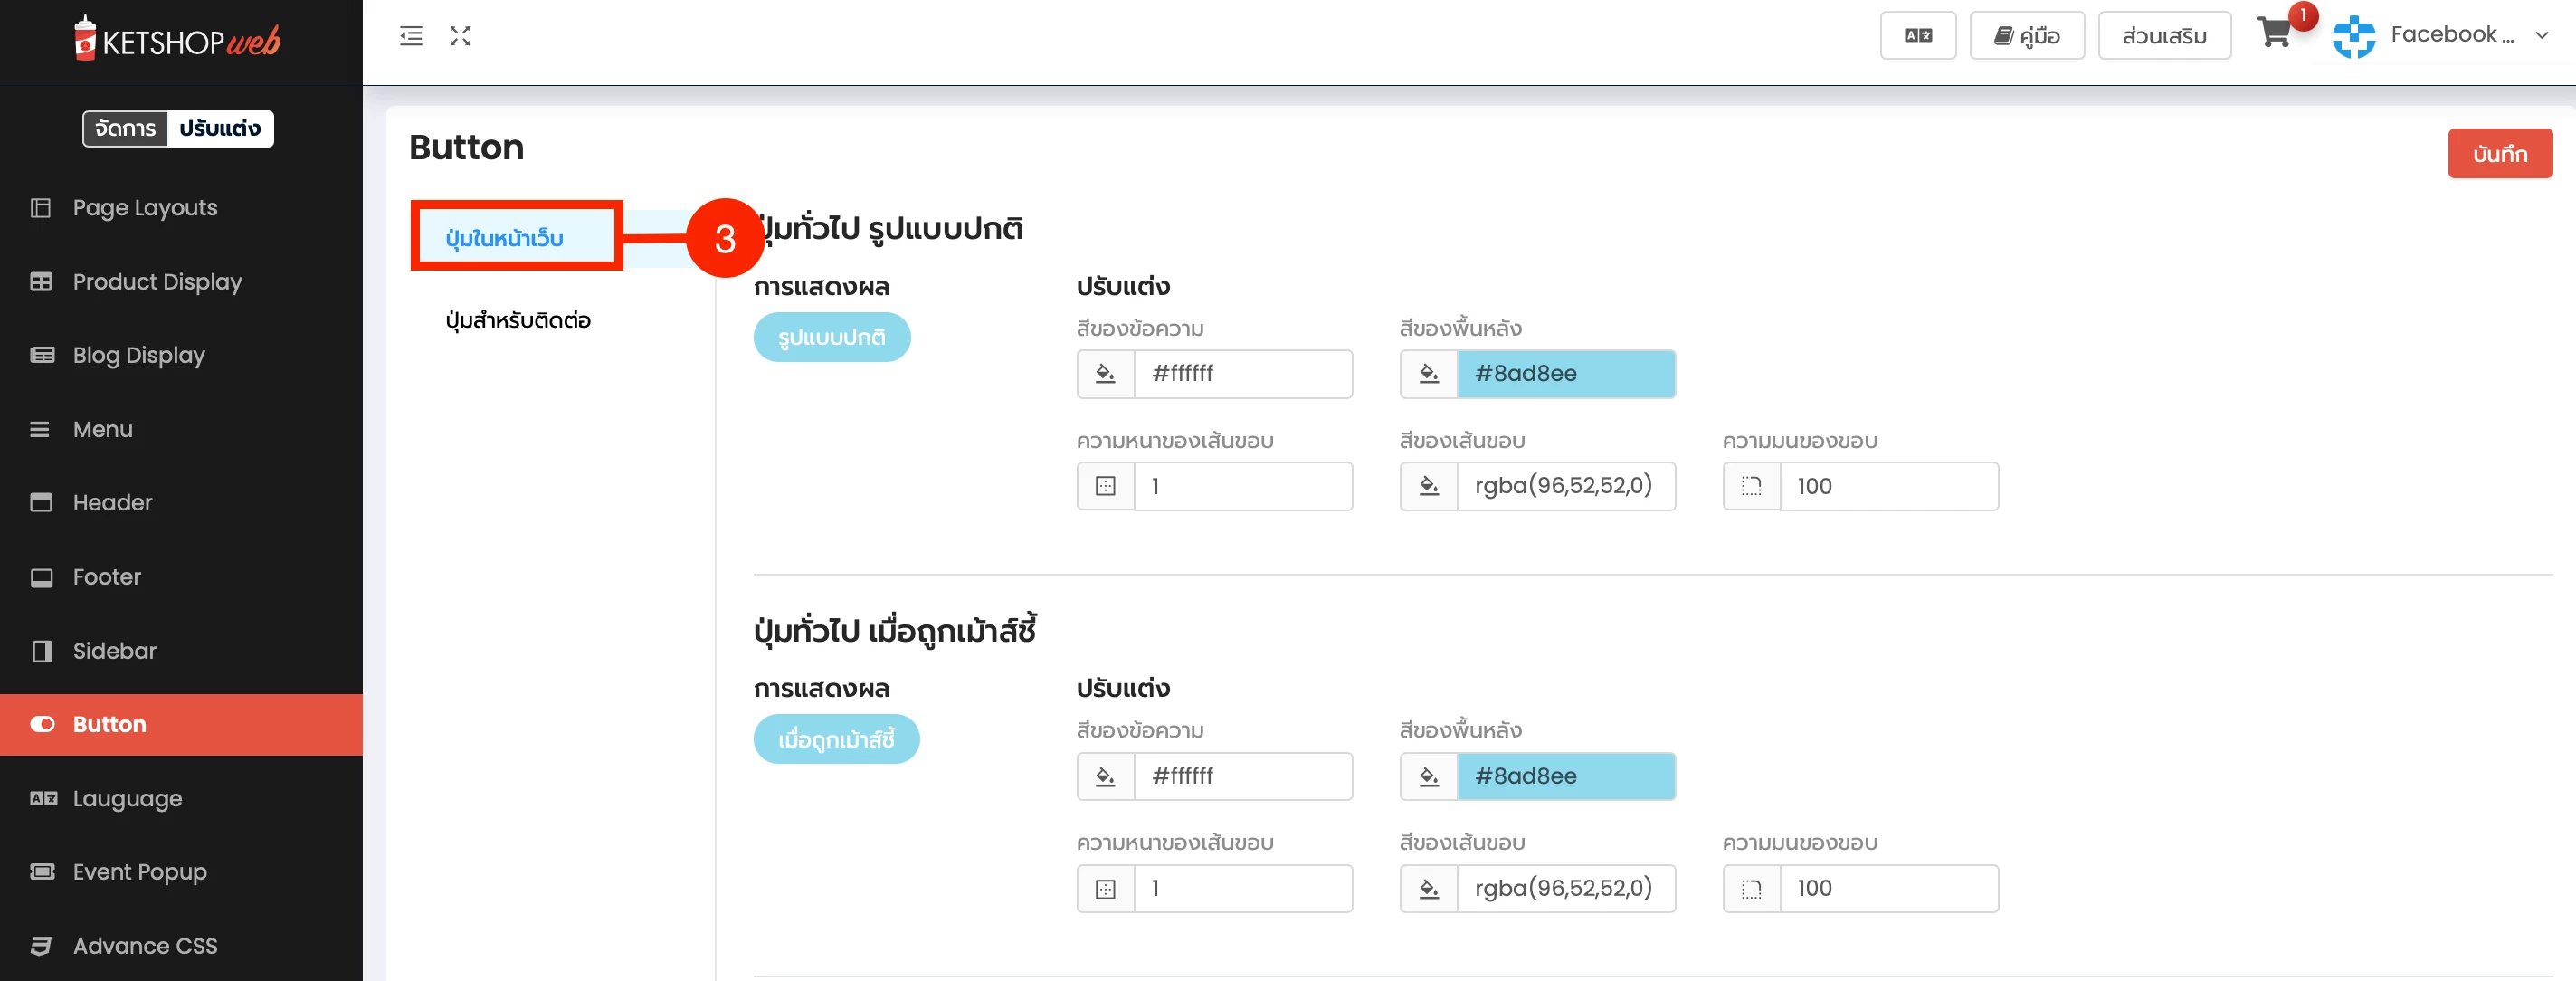Edit hover border color rgba(96,52,52,0) field
Screen dimensions: 2576x981
(1565, 888)
